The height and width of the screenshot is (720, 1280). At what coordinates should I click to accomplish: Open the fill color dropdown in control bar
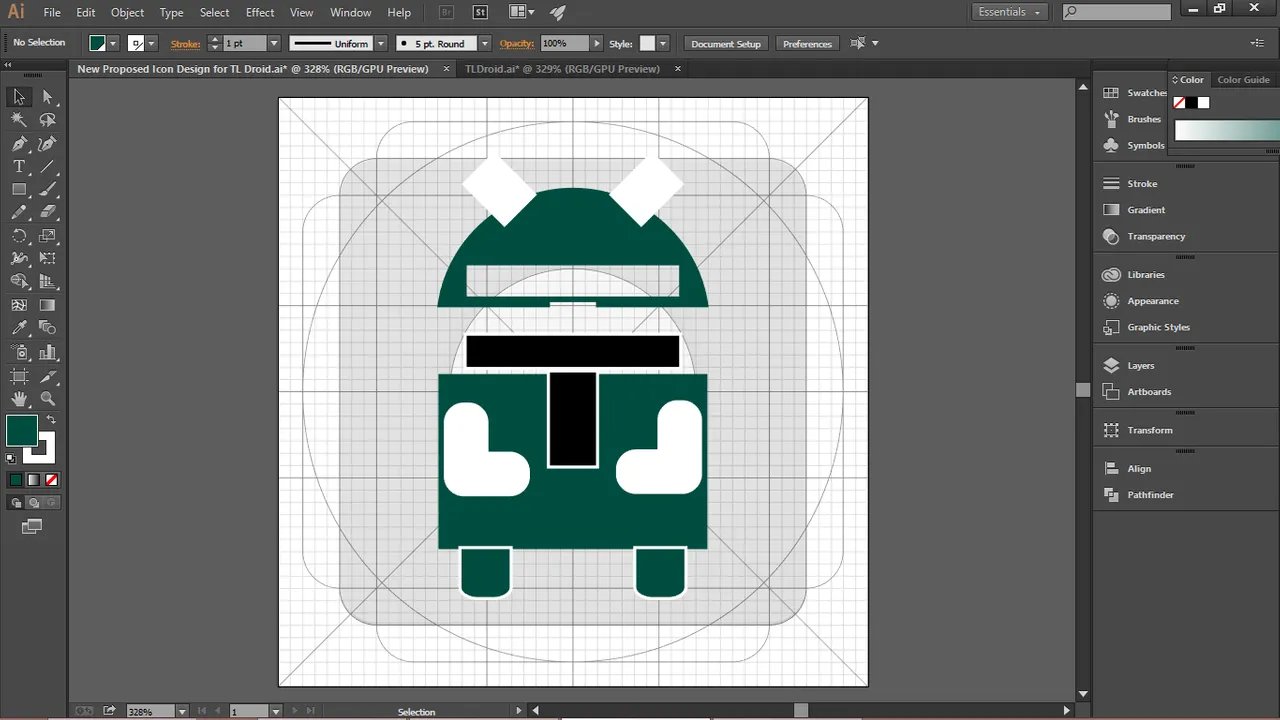tap(113, 43)
